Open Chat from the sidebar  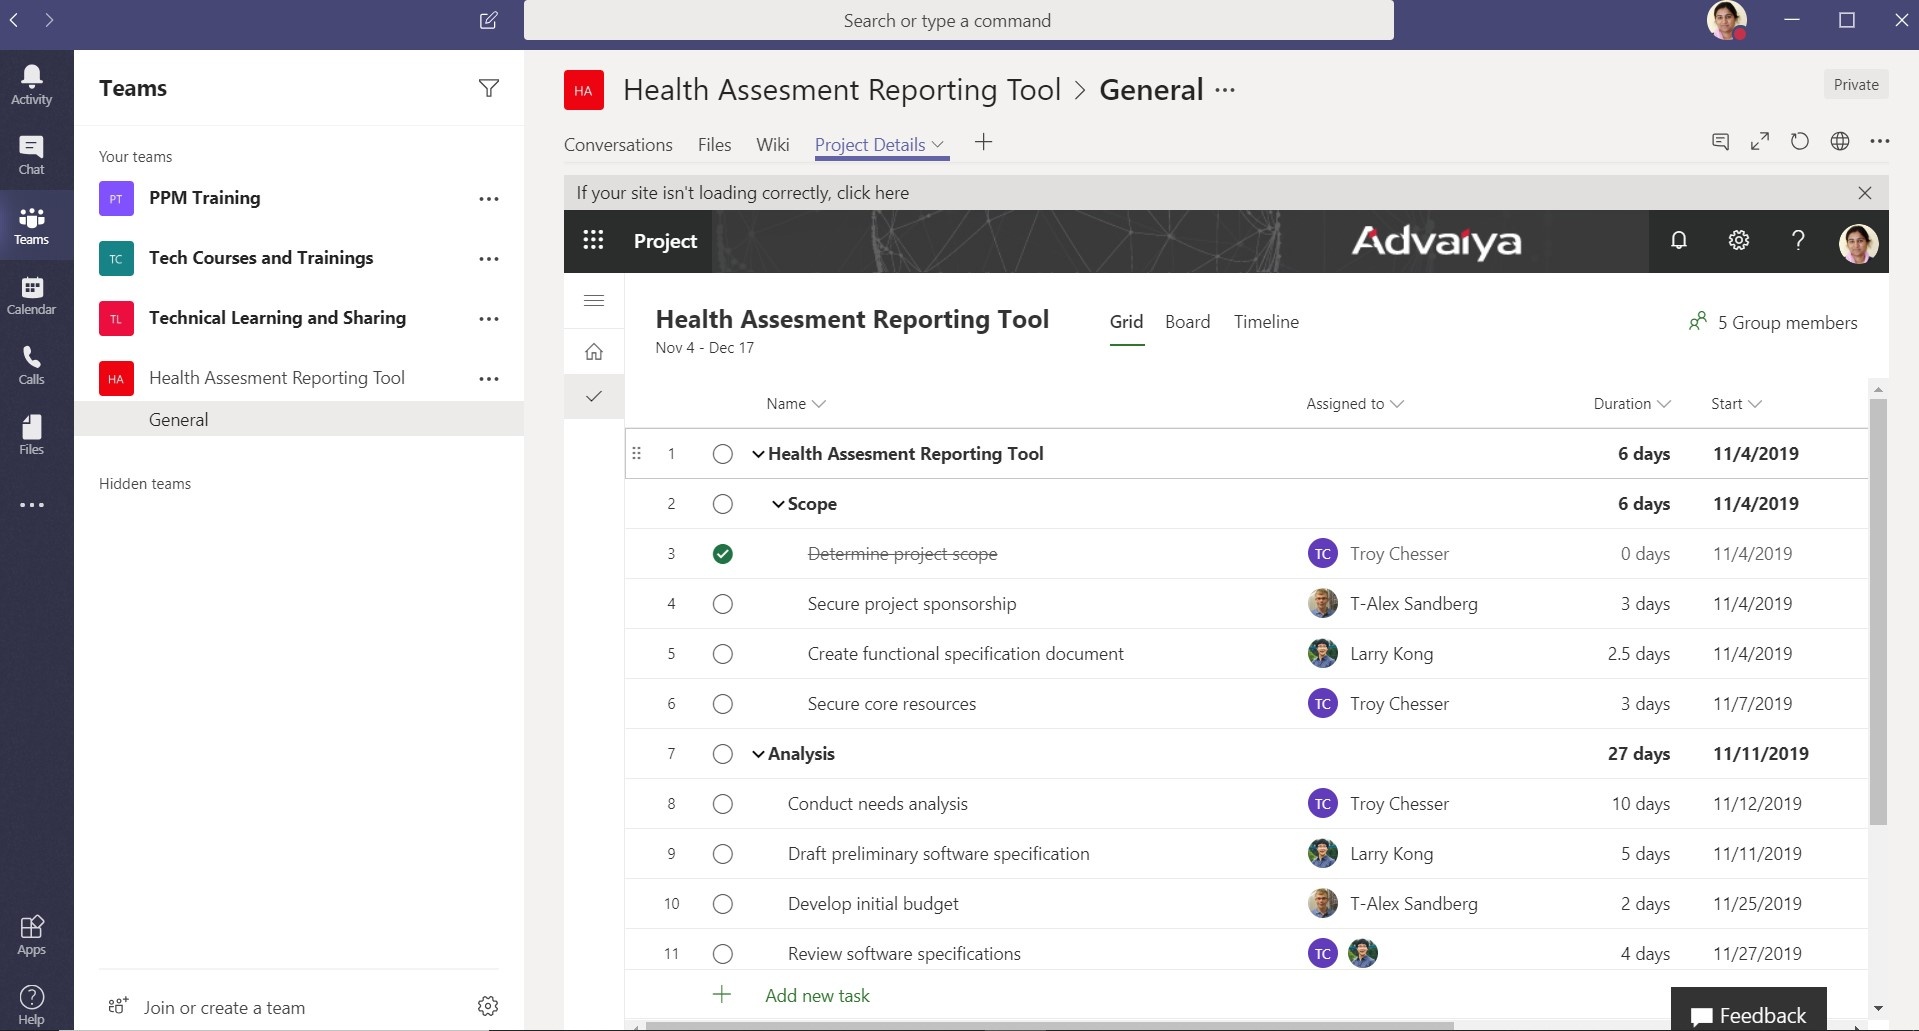click(x=31, y=155)
